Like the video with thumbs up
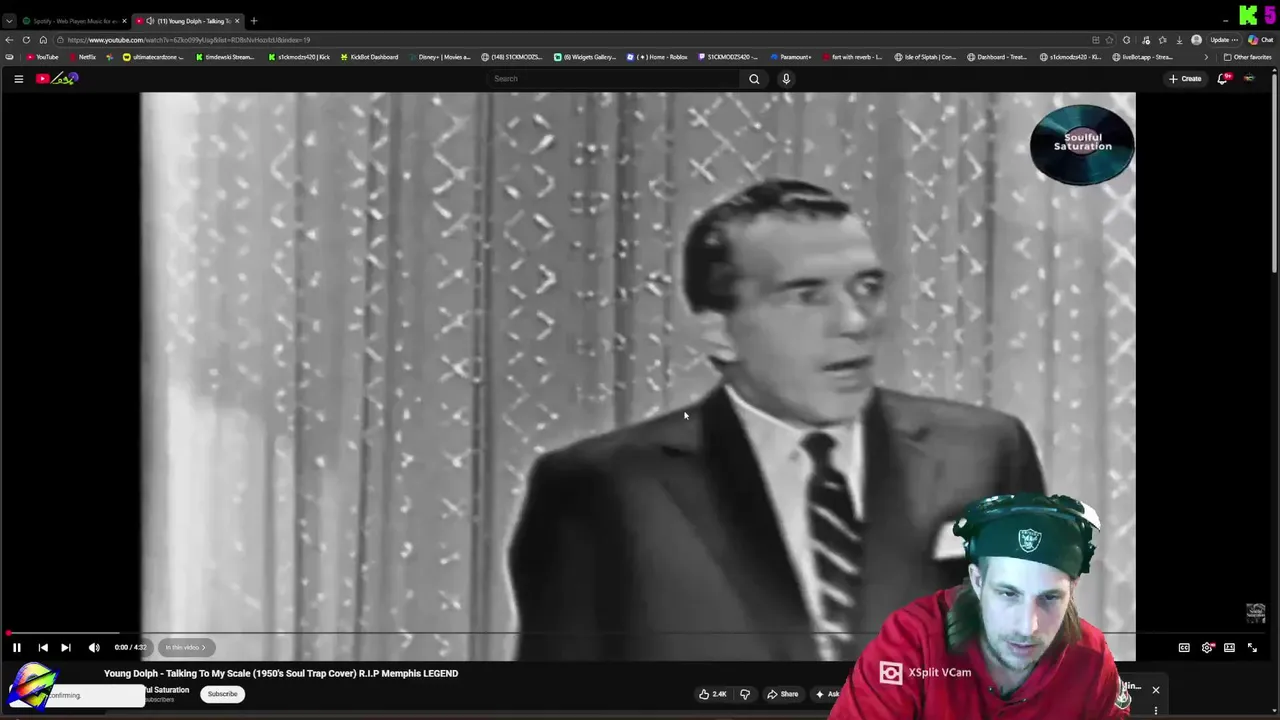The image size is (1280, 720). pos(713,694)
